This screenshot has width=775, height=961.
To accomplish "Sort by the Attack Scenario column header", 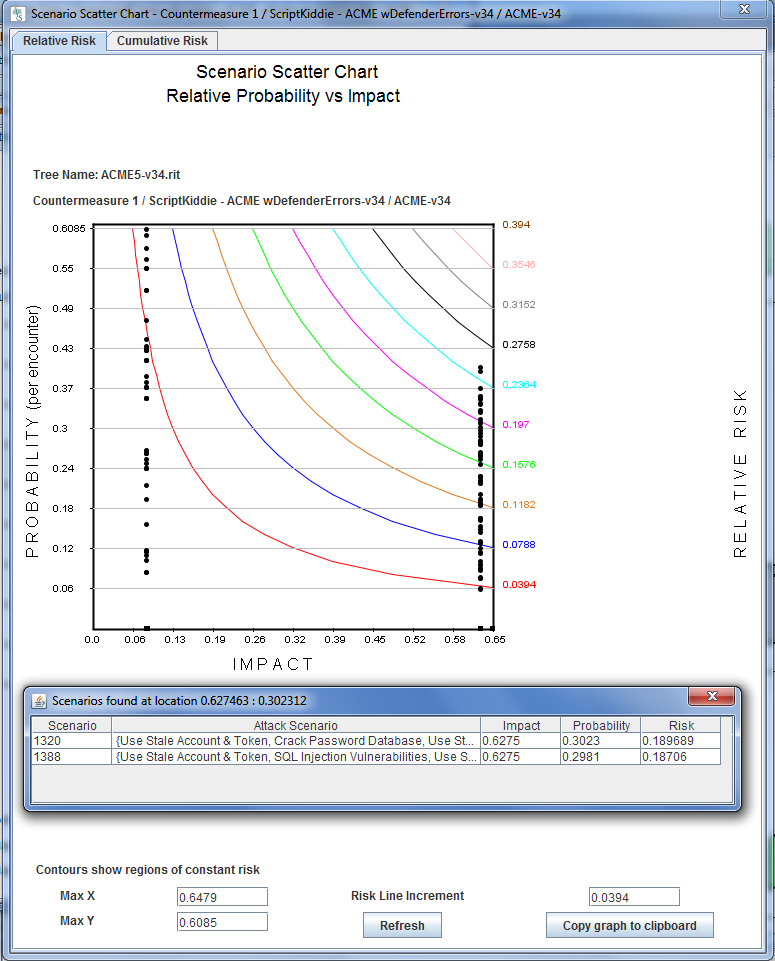I will [x=296, y=725].
